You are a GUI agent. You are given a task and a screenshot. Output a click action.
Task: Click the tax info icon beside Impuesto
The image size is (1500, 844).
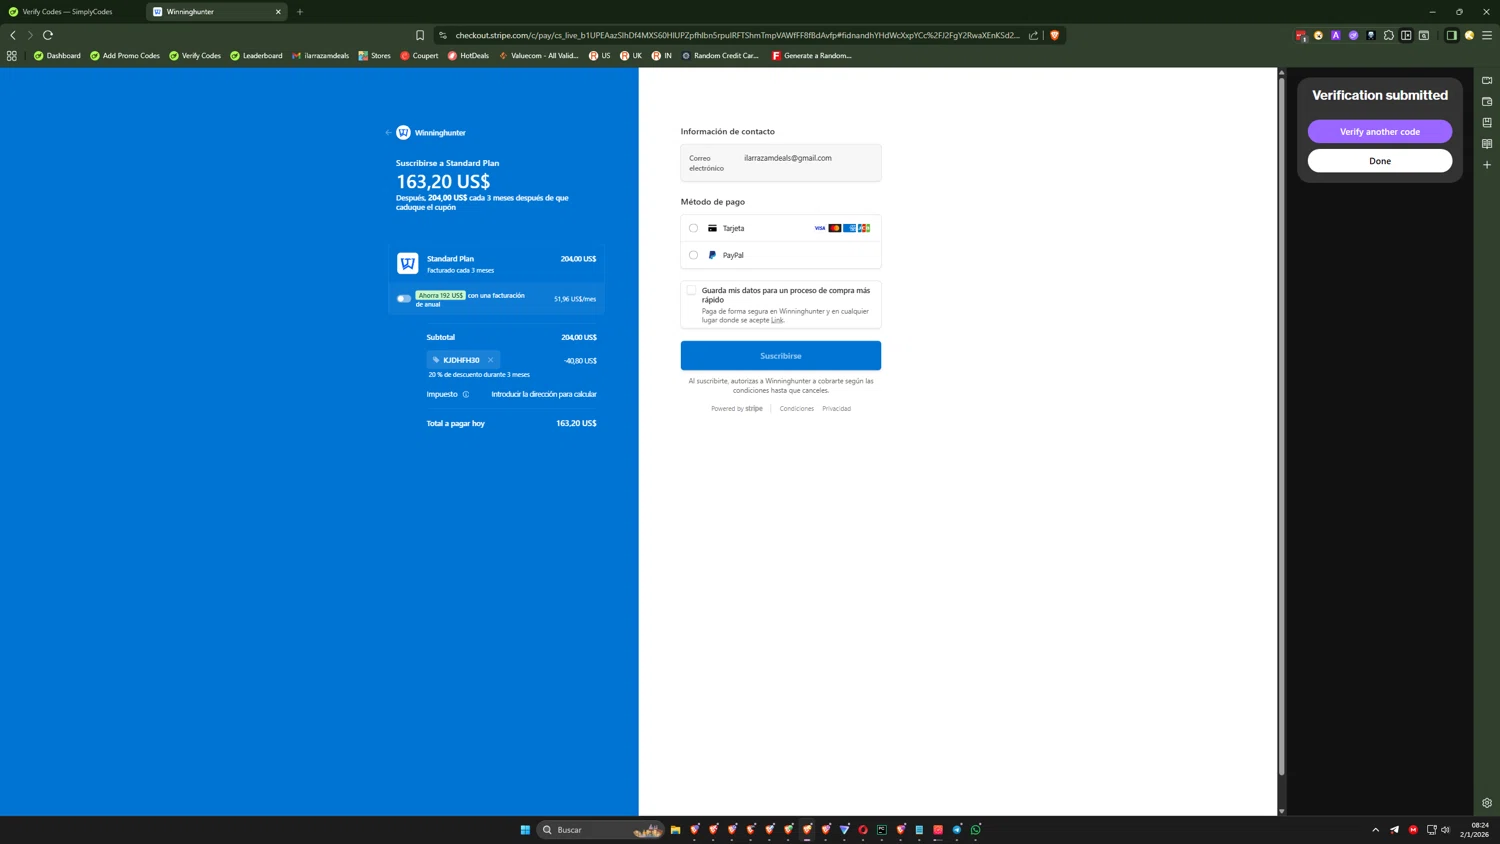coord(466,394)
